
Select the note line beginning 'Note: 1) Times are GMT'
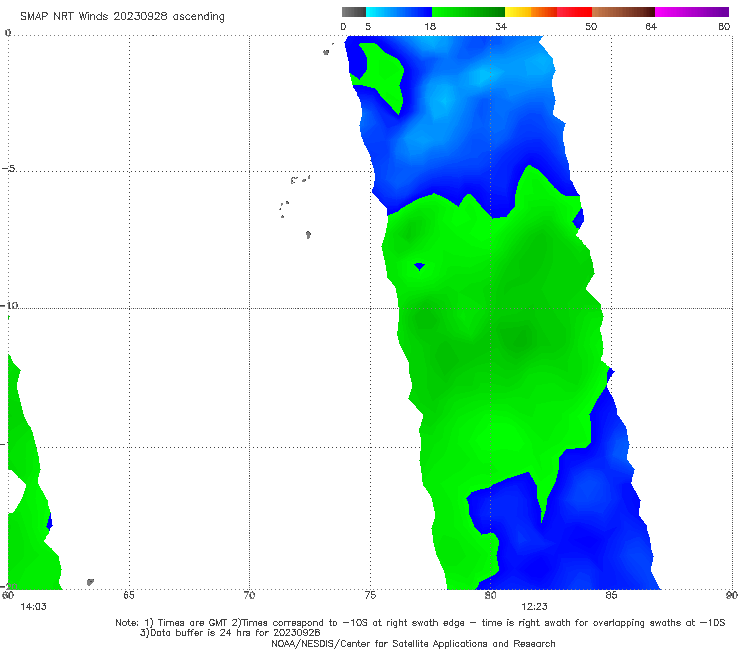tap(420, 623)
